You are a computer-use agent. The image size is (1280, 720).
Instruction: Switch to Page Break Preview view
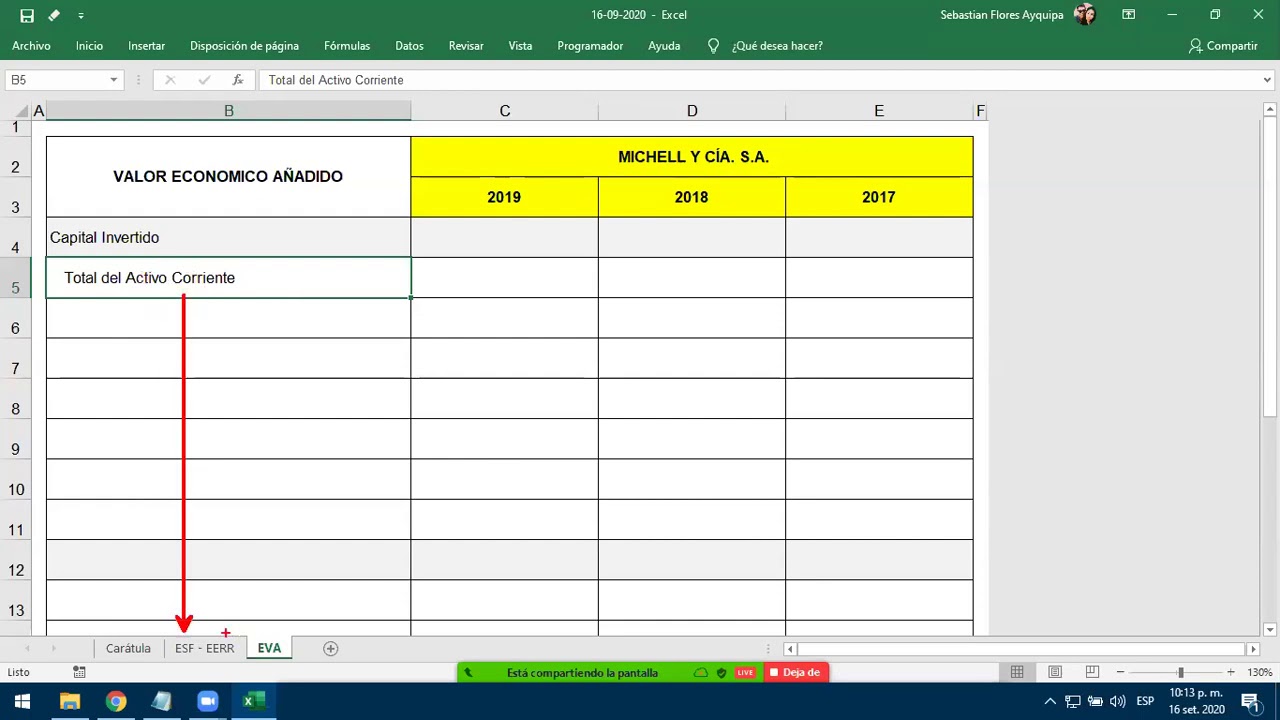[x=1092, y=672]
